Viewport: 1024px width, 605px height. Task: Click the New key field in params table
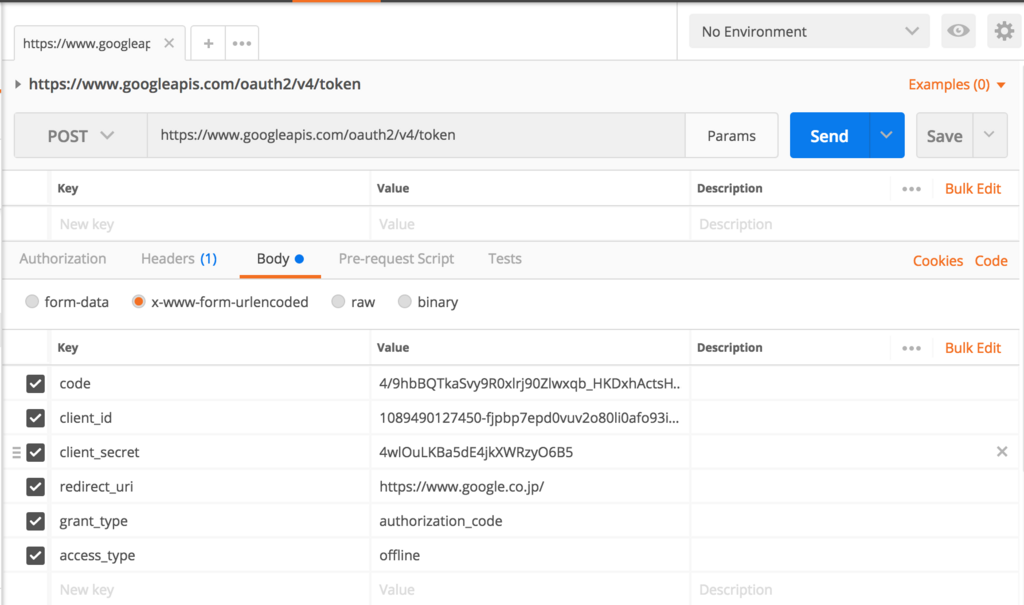click(x=210, y=224)
